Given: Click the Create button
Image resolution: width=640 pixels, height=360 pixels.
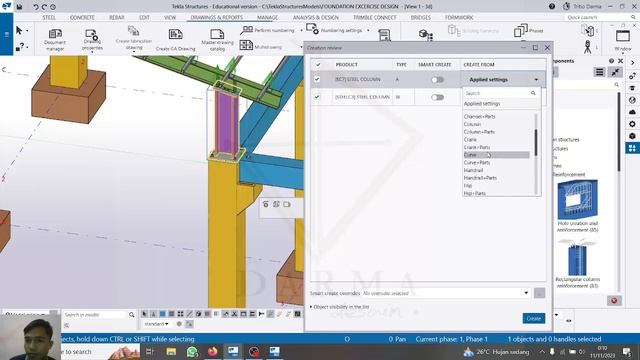Looking at the screenshot, I should click(x=533, y=318).
